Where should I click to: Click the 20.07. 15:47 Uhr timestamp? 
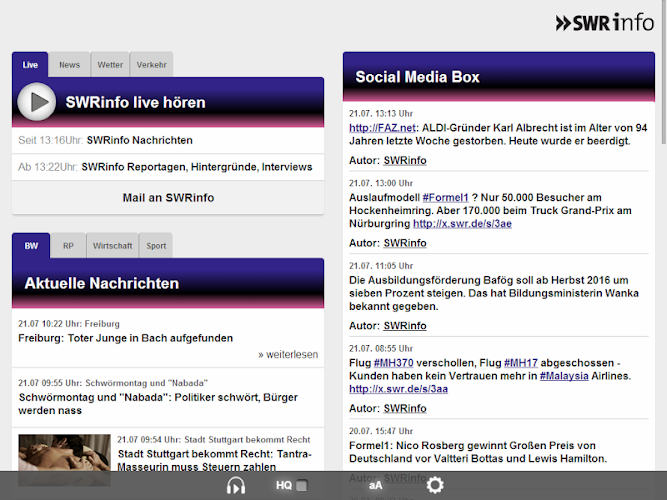381,431
